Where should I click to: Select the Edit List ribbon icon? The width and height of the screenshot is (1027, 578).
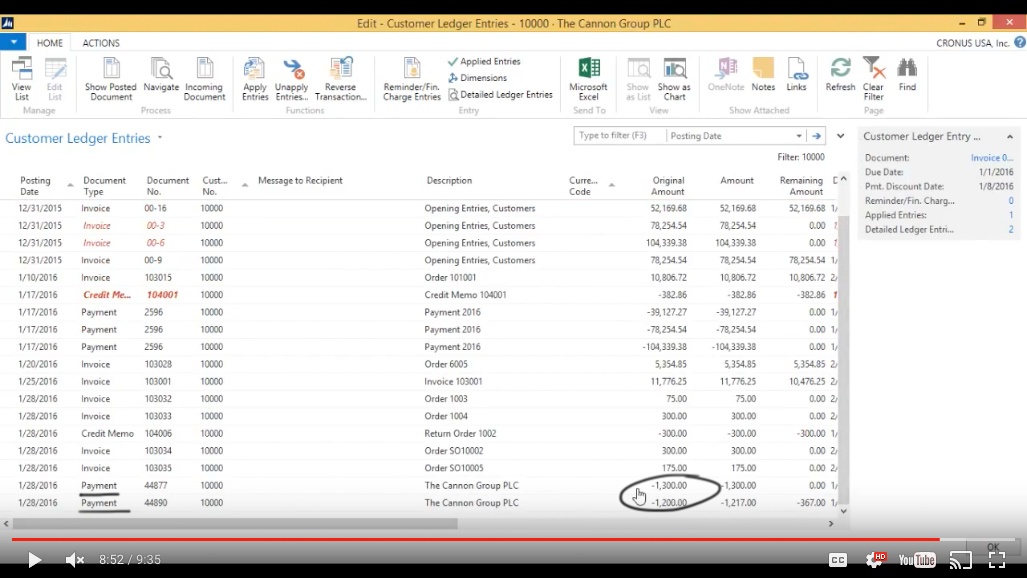tap(54, 79)
